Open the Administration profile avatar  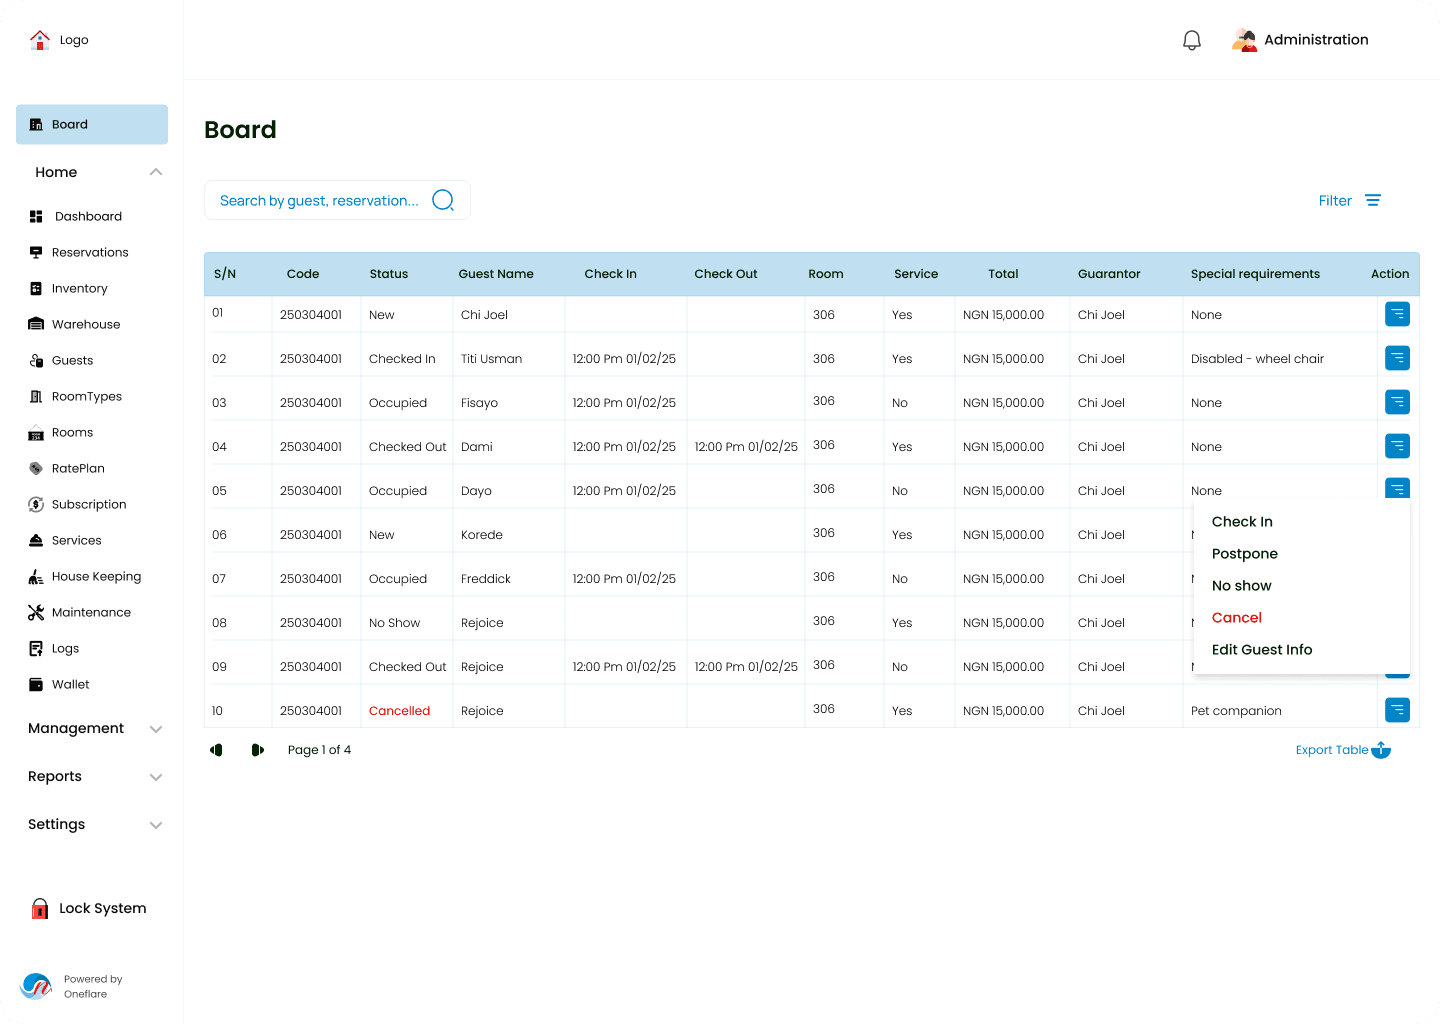[x=1244, y=40]
